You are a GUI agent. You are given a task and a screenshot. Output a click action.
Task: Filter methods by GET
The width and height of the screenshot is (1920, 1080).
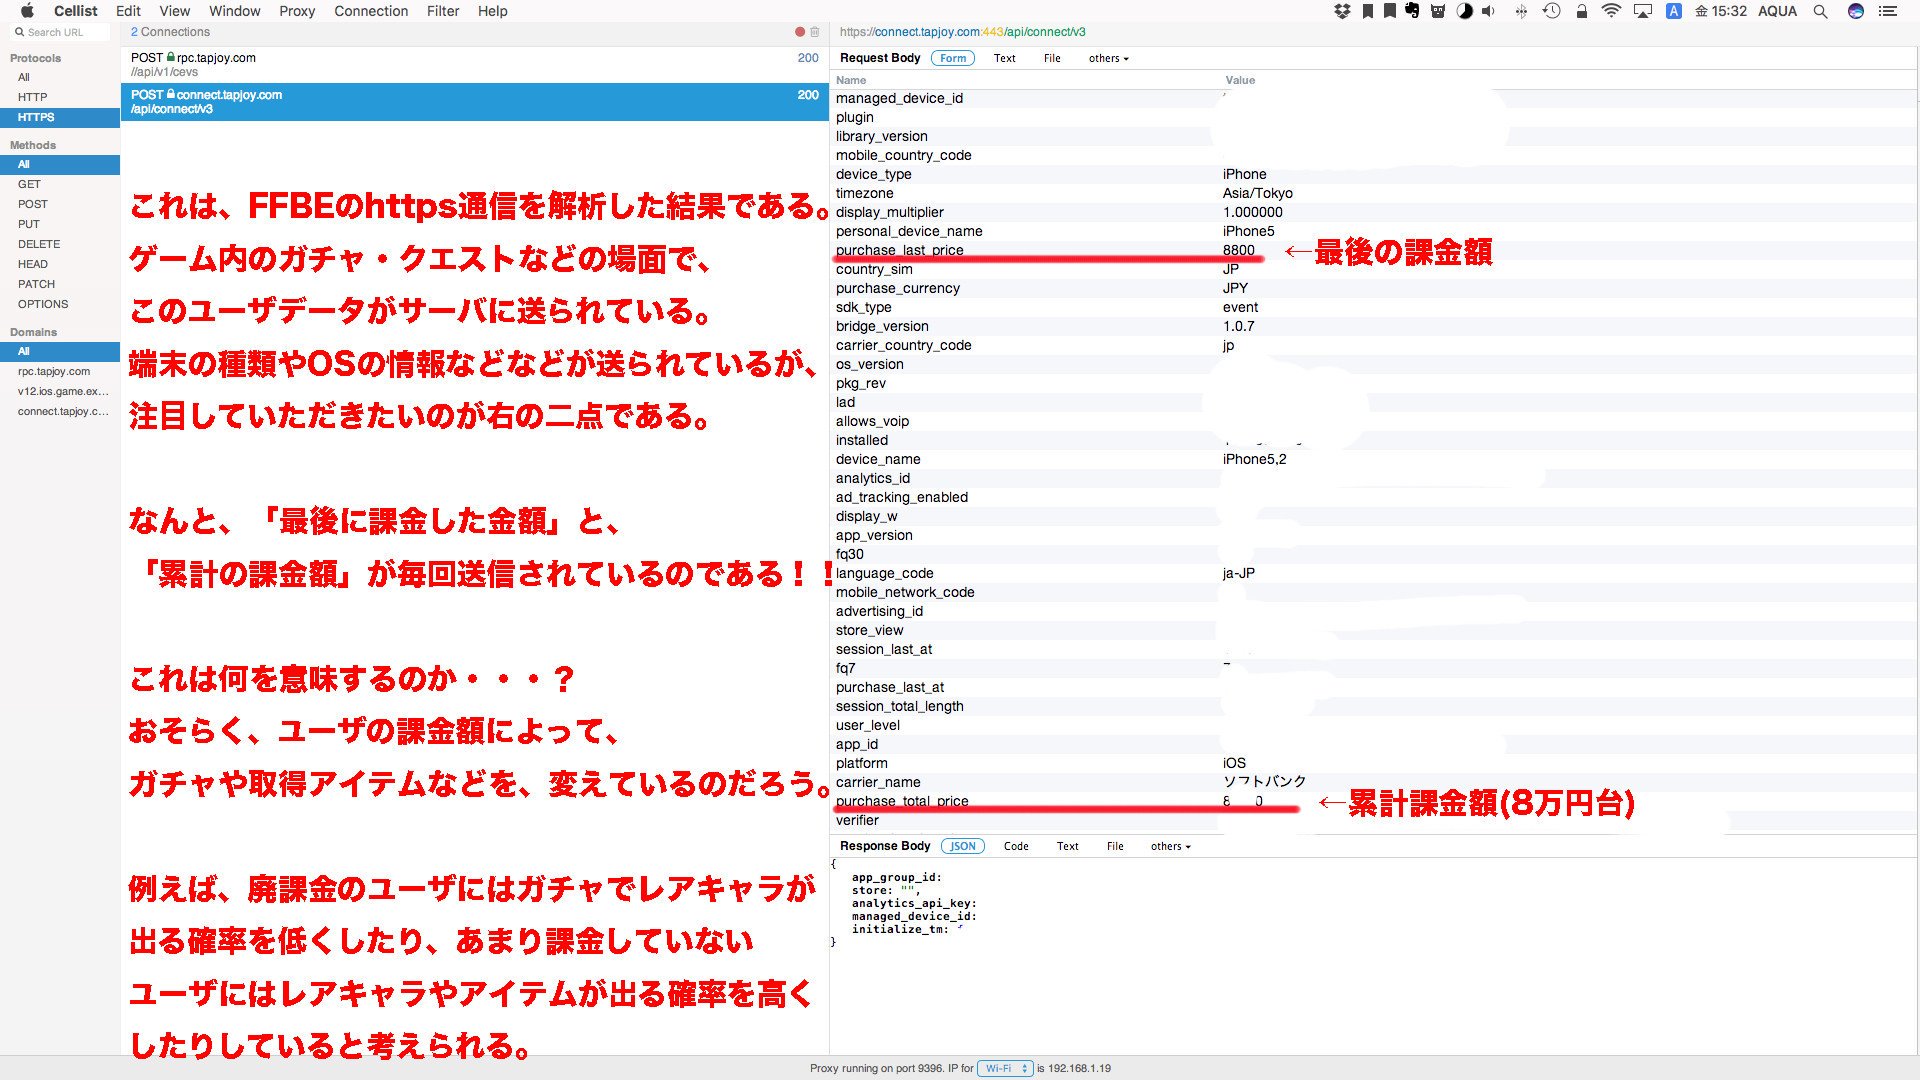pyautogui.click(x=60, y=184)
